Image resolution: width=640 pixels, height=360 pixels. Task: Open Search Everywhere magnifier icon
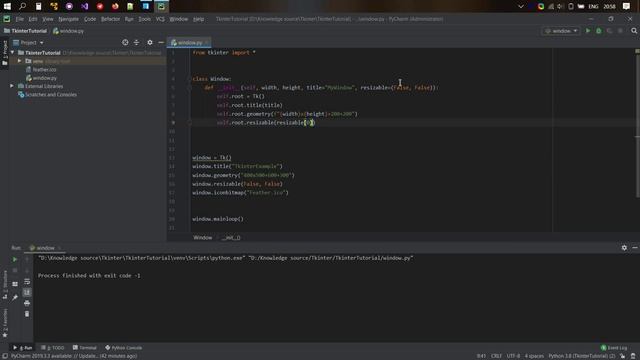pyautogui.click(x=634, y=31)
